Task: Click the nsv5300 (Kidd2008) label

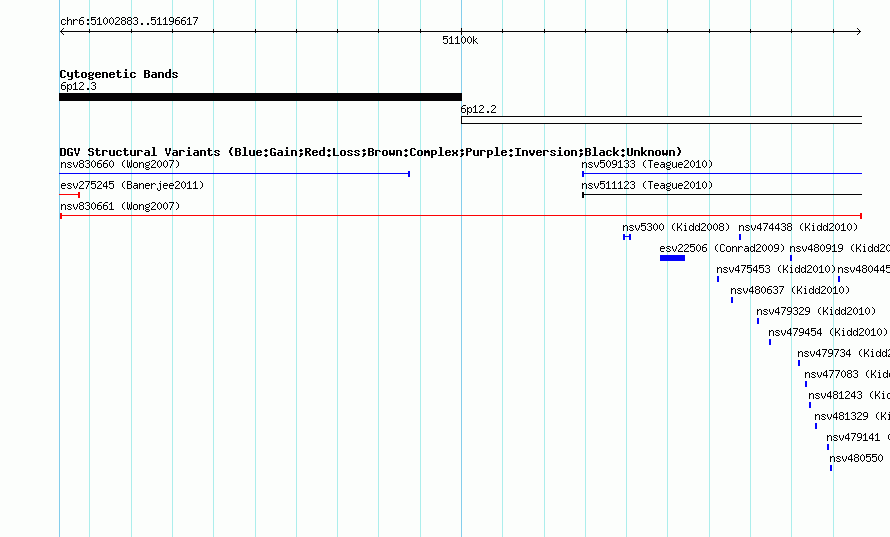Action: [676, 228]
